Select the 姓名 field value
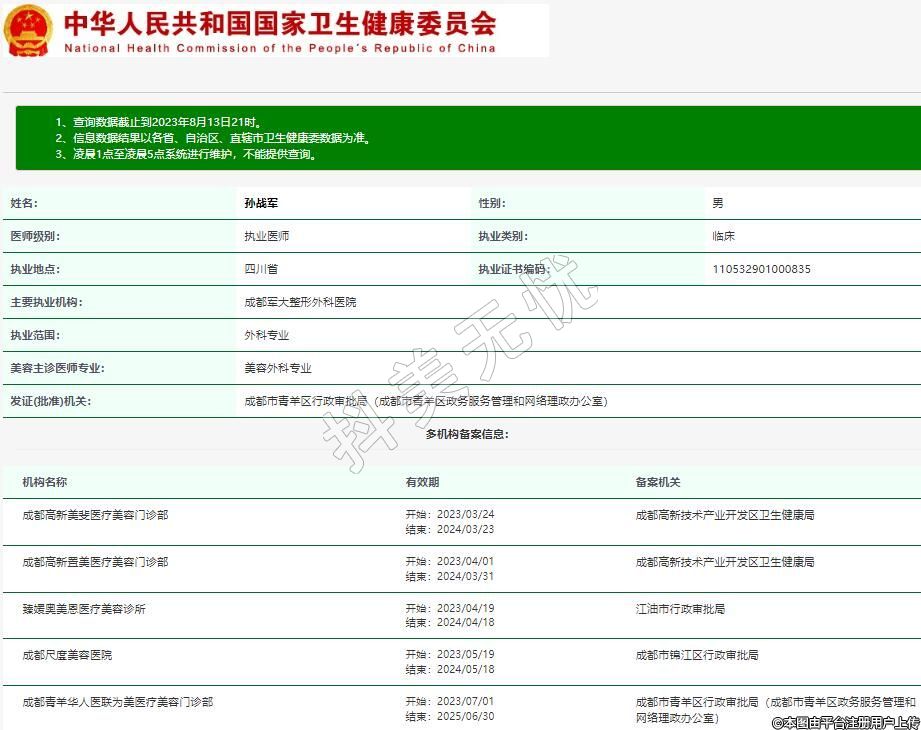Viewport: 921px width, 730px height. 261,203
